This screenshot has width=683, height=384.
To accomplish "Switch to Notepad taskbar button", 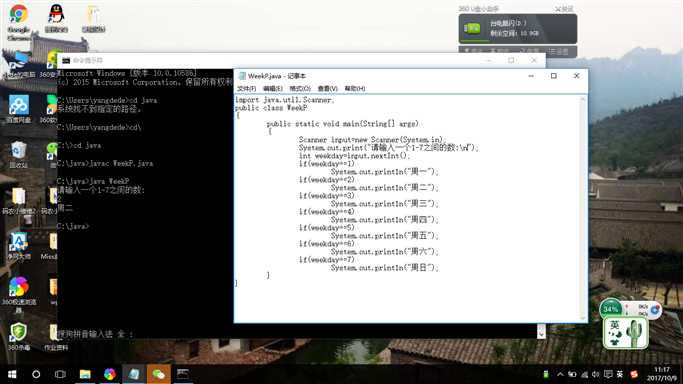I will pos(134,374).
